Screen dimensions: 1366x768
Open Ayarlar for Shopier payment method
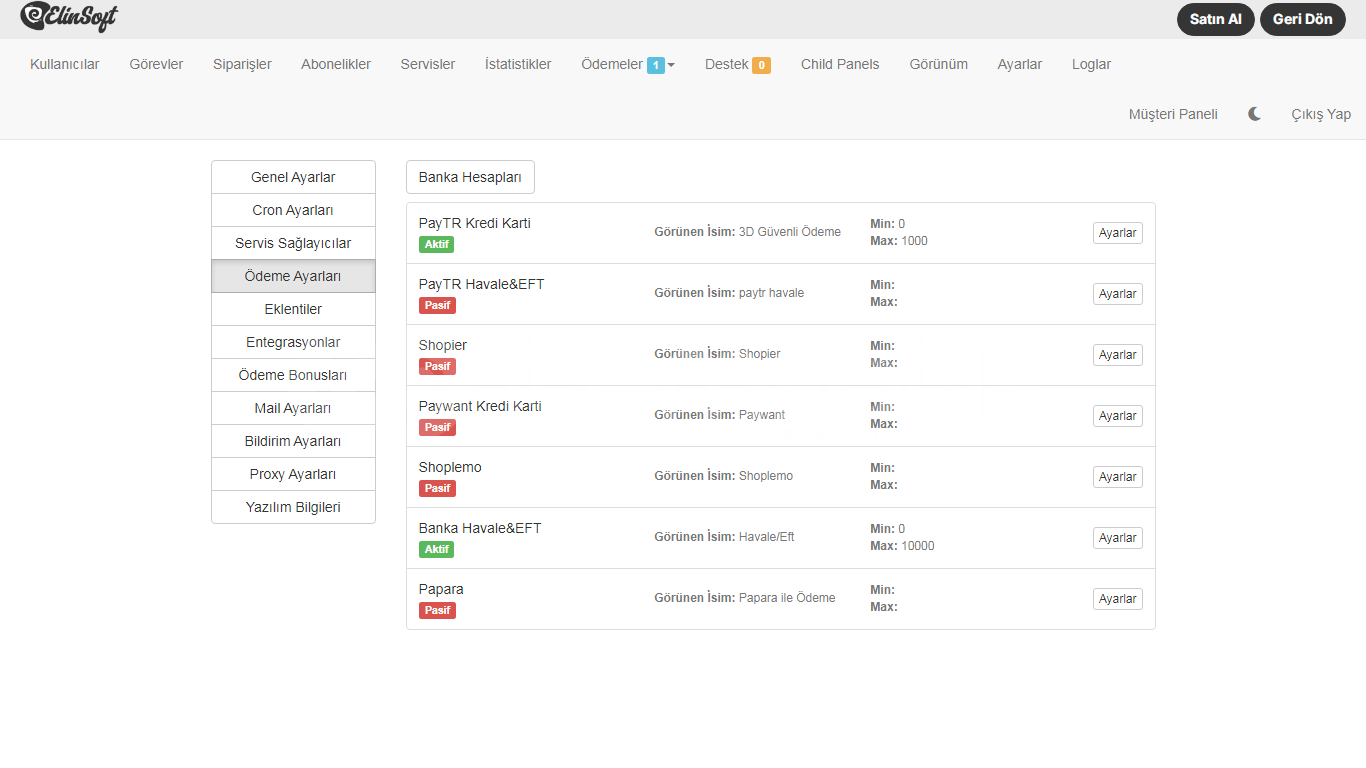[x=1117, y=355]
